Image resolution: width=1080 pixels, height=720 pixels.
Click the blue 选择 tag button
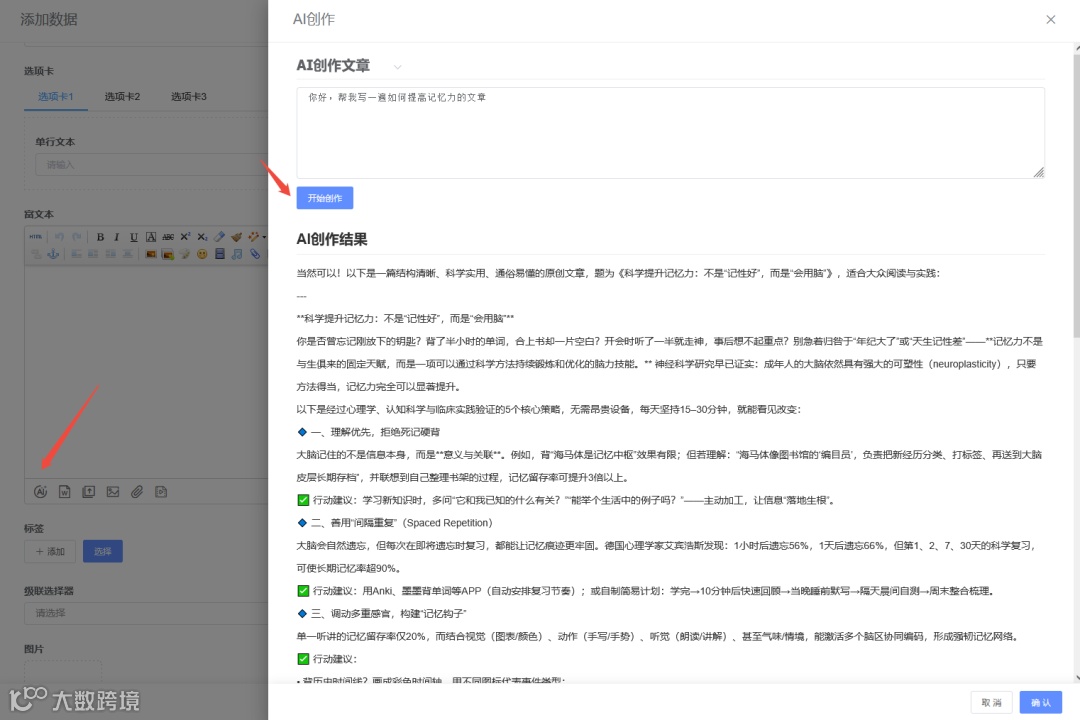pyautogui.click(x=103, y=551)
